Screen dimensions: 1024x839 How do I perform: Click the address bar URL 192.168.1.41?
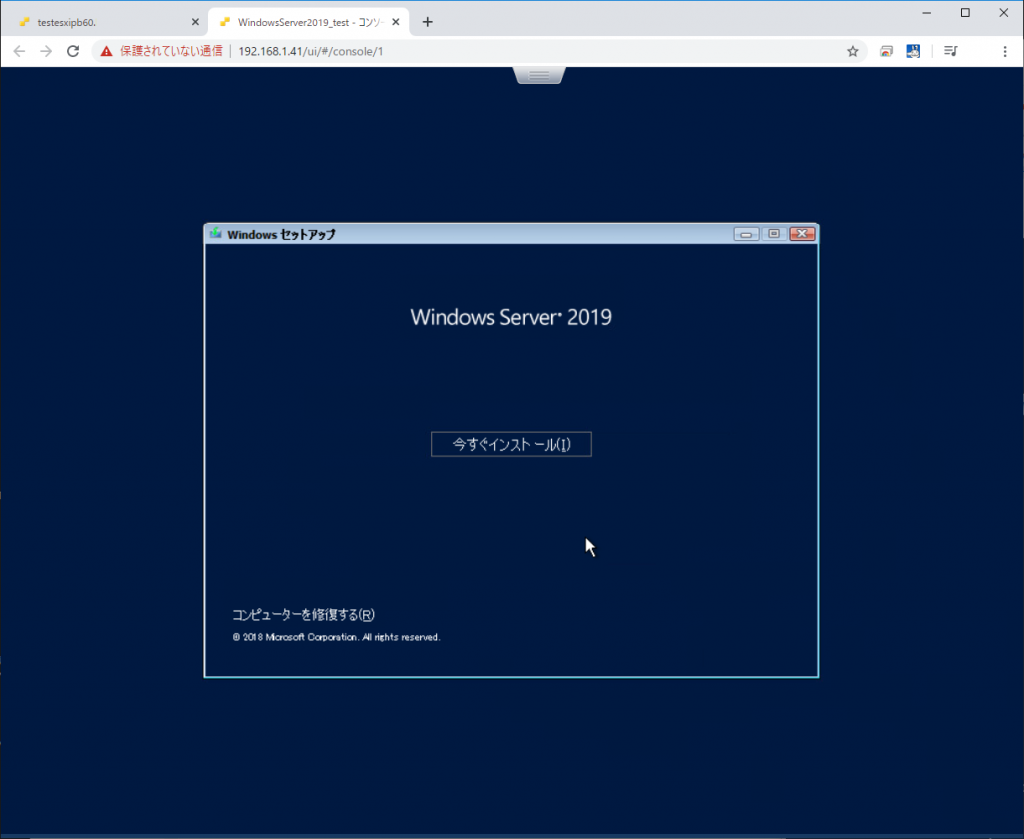(311, 51)
